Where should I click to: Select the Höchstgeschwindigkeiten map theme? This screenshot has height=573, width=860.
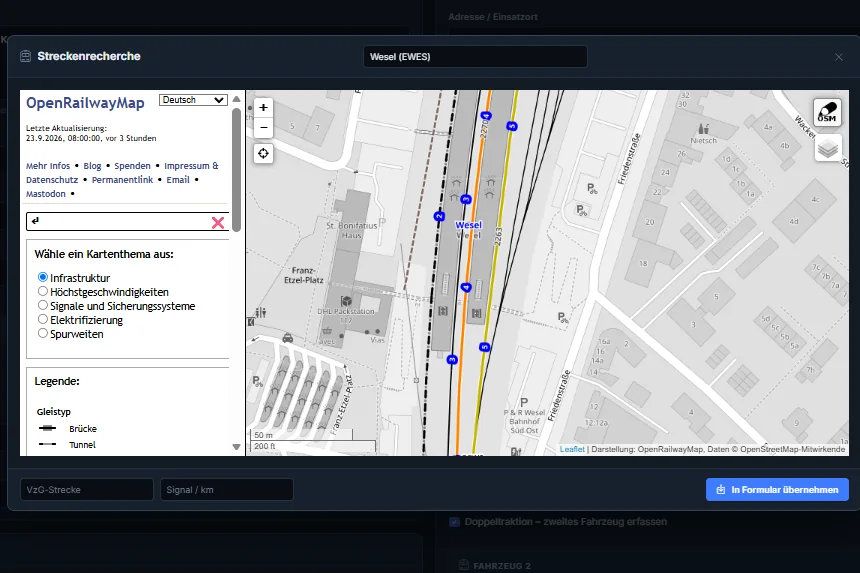(43, 291)
